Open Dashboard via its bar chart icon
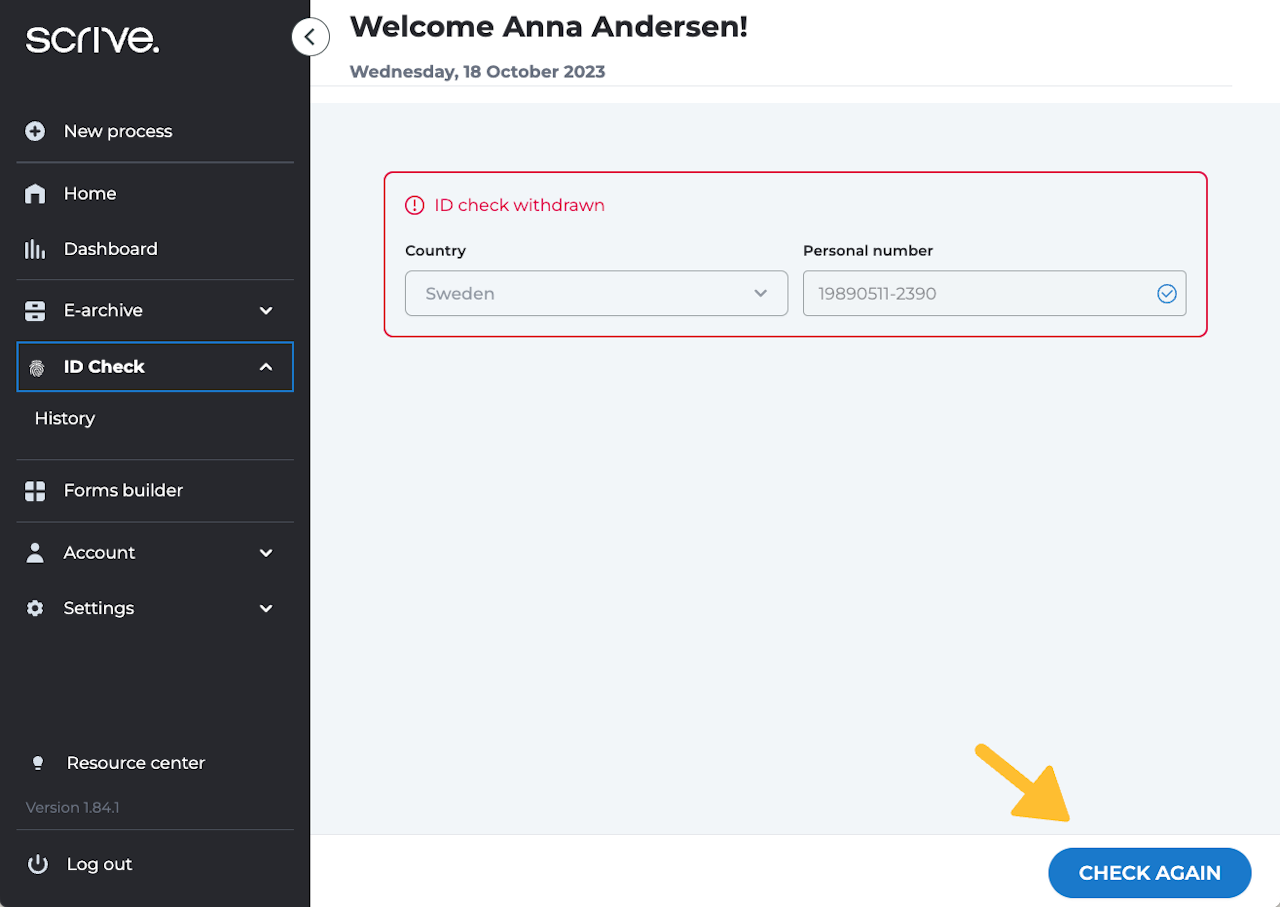This screenshot has height=907, width=1280. [35, 249]
